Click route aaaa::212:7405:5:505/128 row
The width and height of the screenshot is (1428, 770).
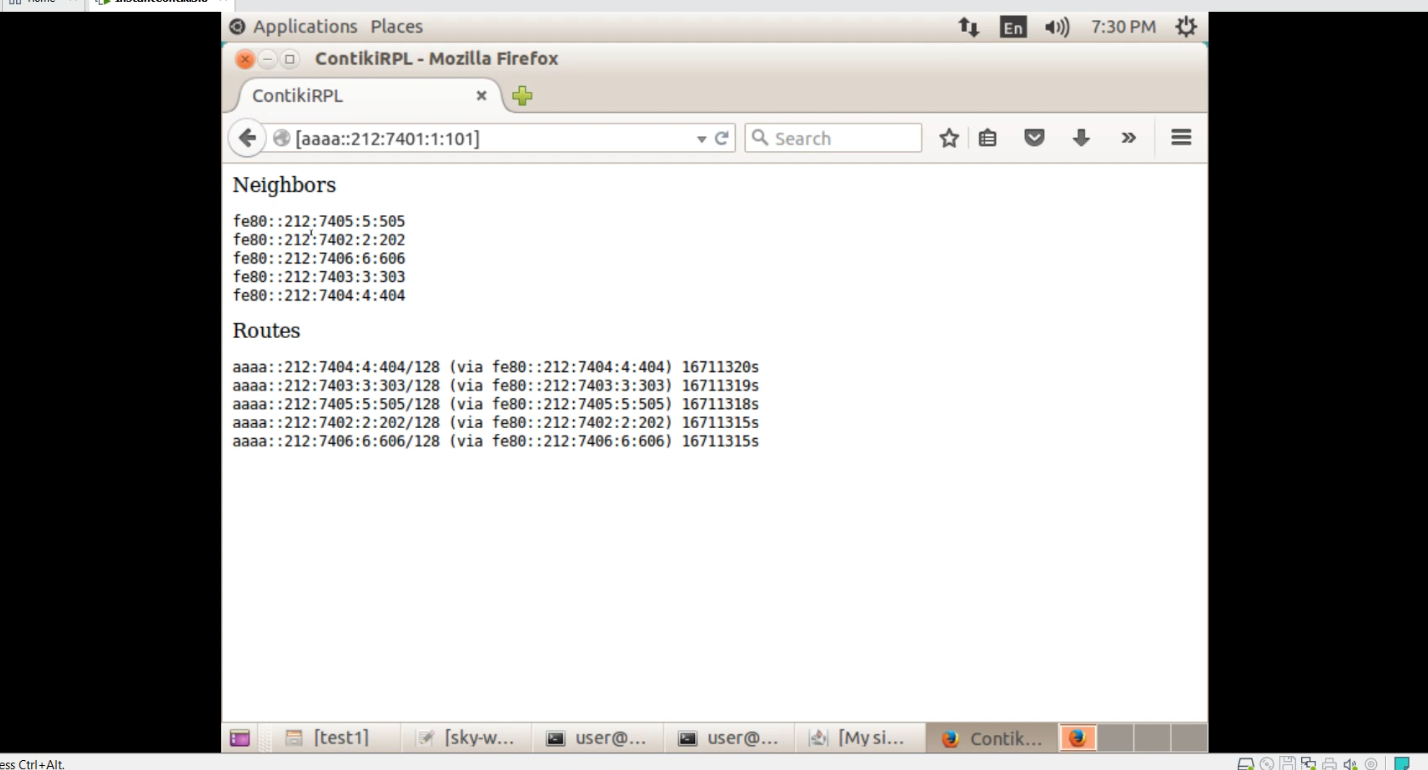pyautogui.click(x=496, y=404)
